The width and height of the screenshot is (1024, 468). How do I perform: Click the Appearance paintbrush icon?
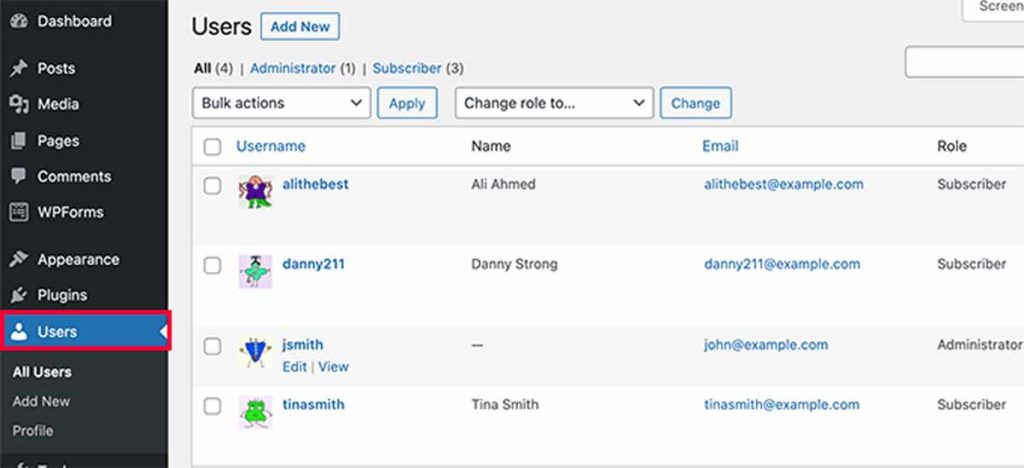pos(18,259)
